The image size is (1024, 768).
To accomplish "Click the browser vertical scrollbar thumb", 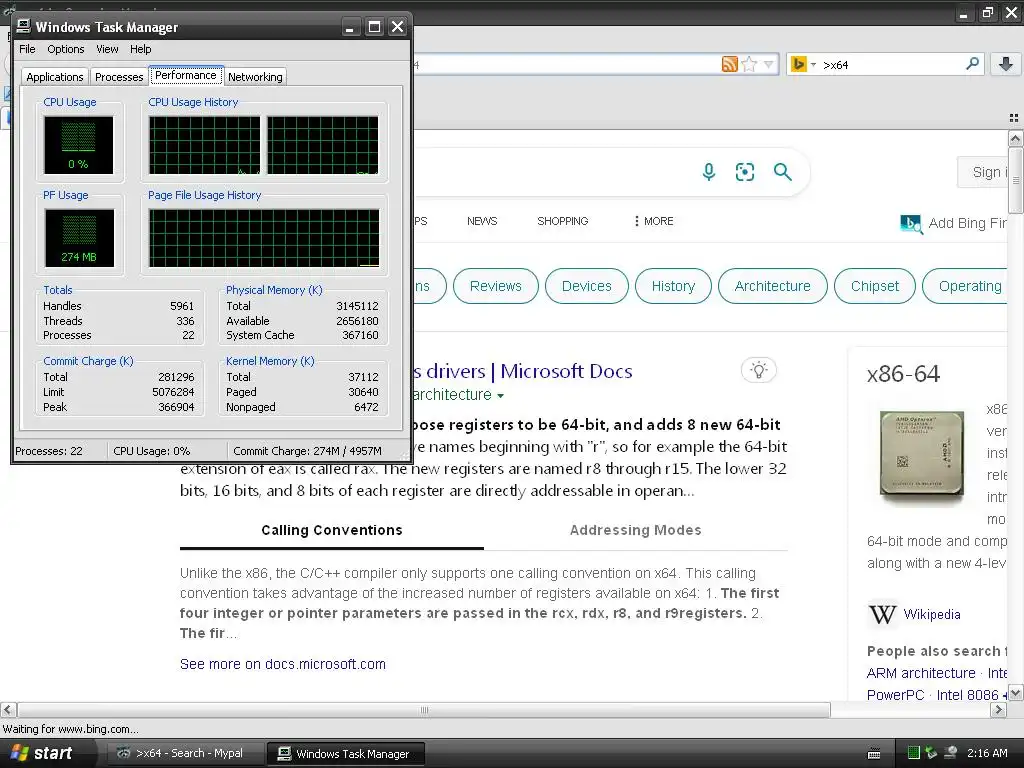I will [x=1015, y=180].
